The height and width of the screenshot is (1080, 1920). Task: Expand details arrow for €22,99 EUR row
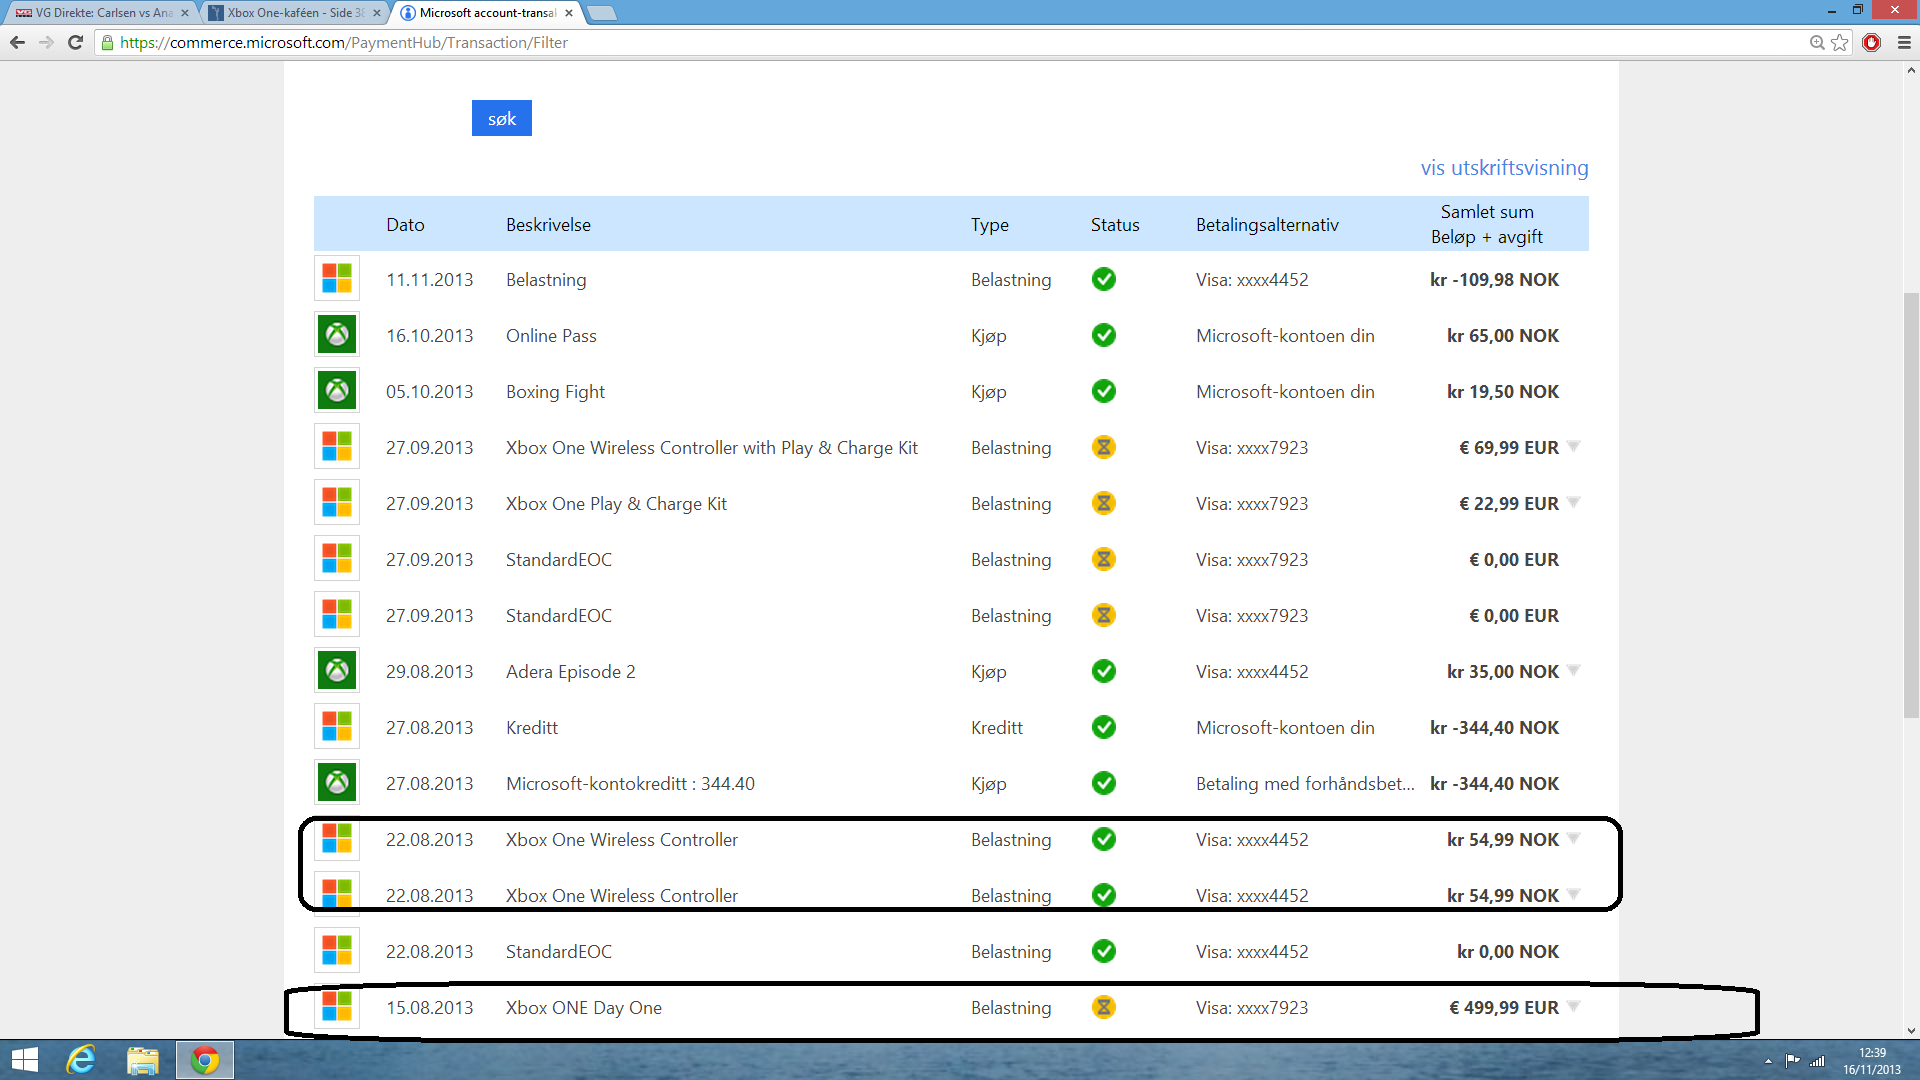coord(1574,502)
